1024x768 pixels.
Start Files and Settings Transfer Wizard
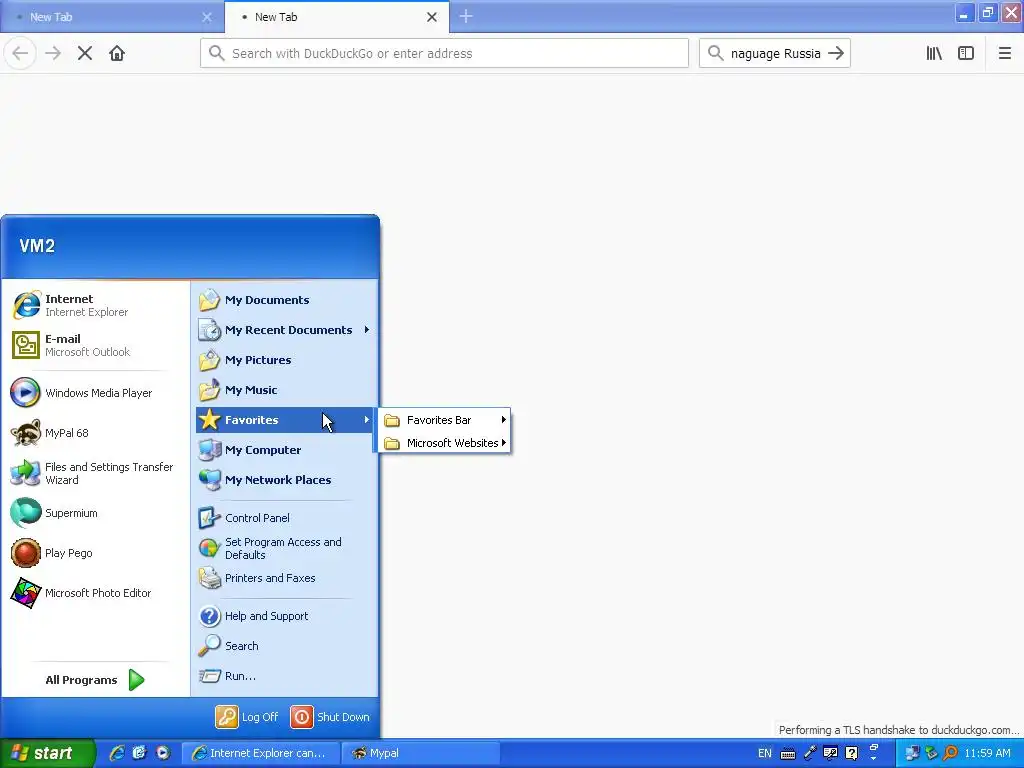pyautogui.click(x=97, y=473)
